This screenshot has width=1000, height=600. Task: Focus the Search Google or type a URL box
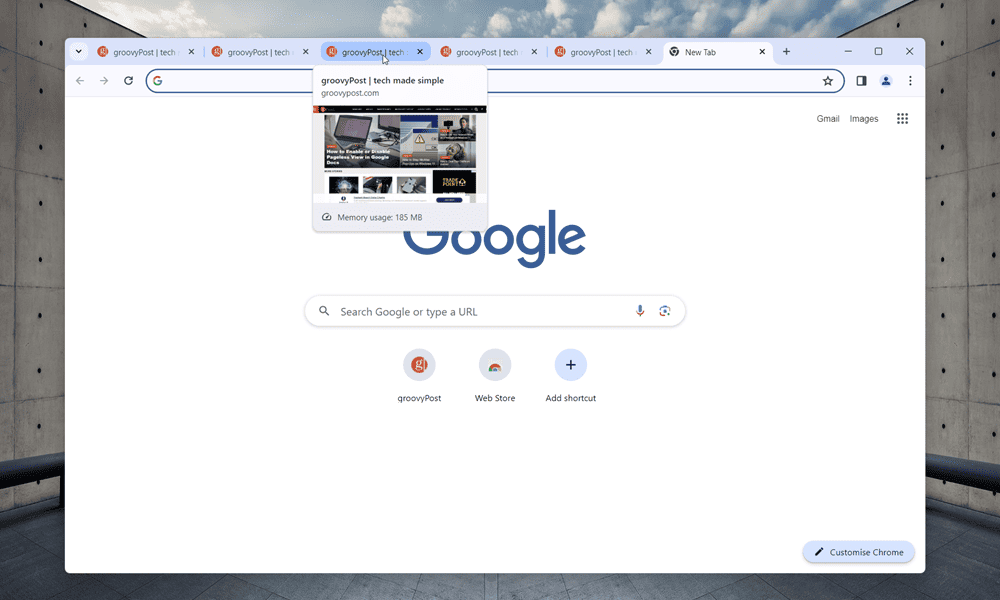[495, 311]
